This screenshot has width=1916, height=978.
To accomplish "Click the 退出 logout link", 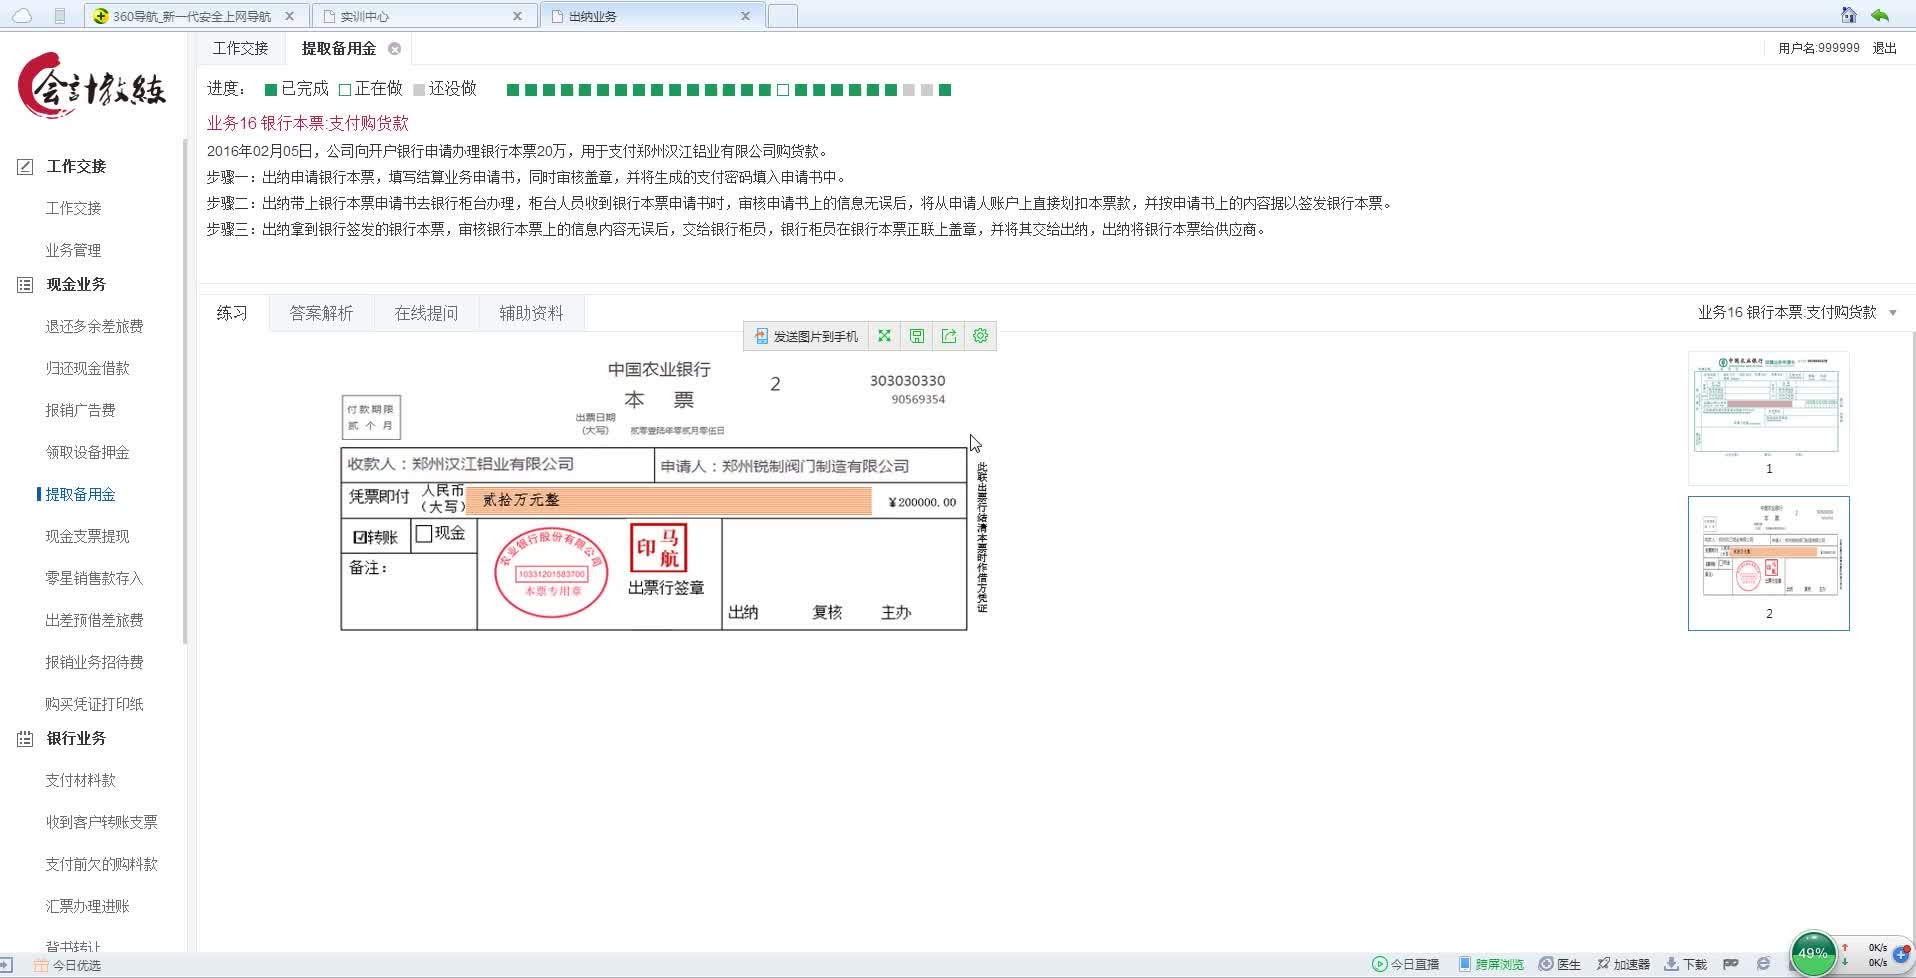I will click(1884, 48).
